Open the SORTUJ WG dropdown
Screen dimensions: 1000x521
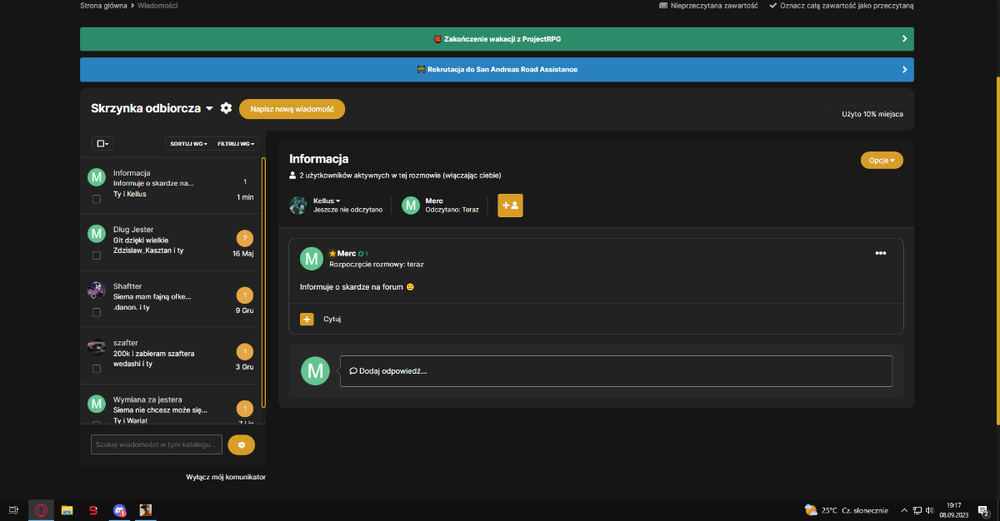[188, 143]
